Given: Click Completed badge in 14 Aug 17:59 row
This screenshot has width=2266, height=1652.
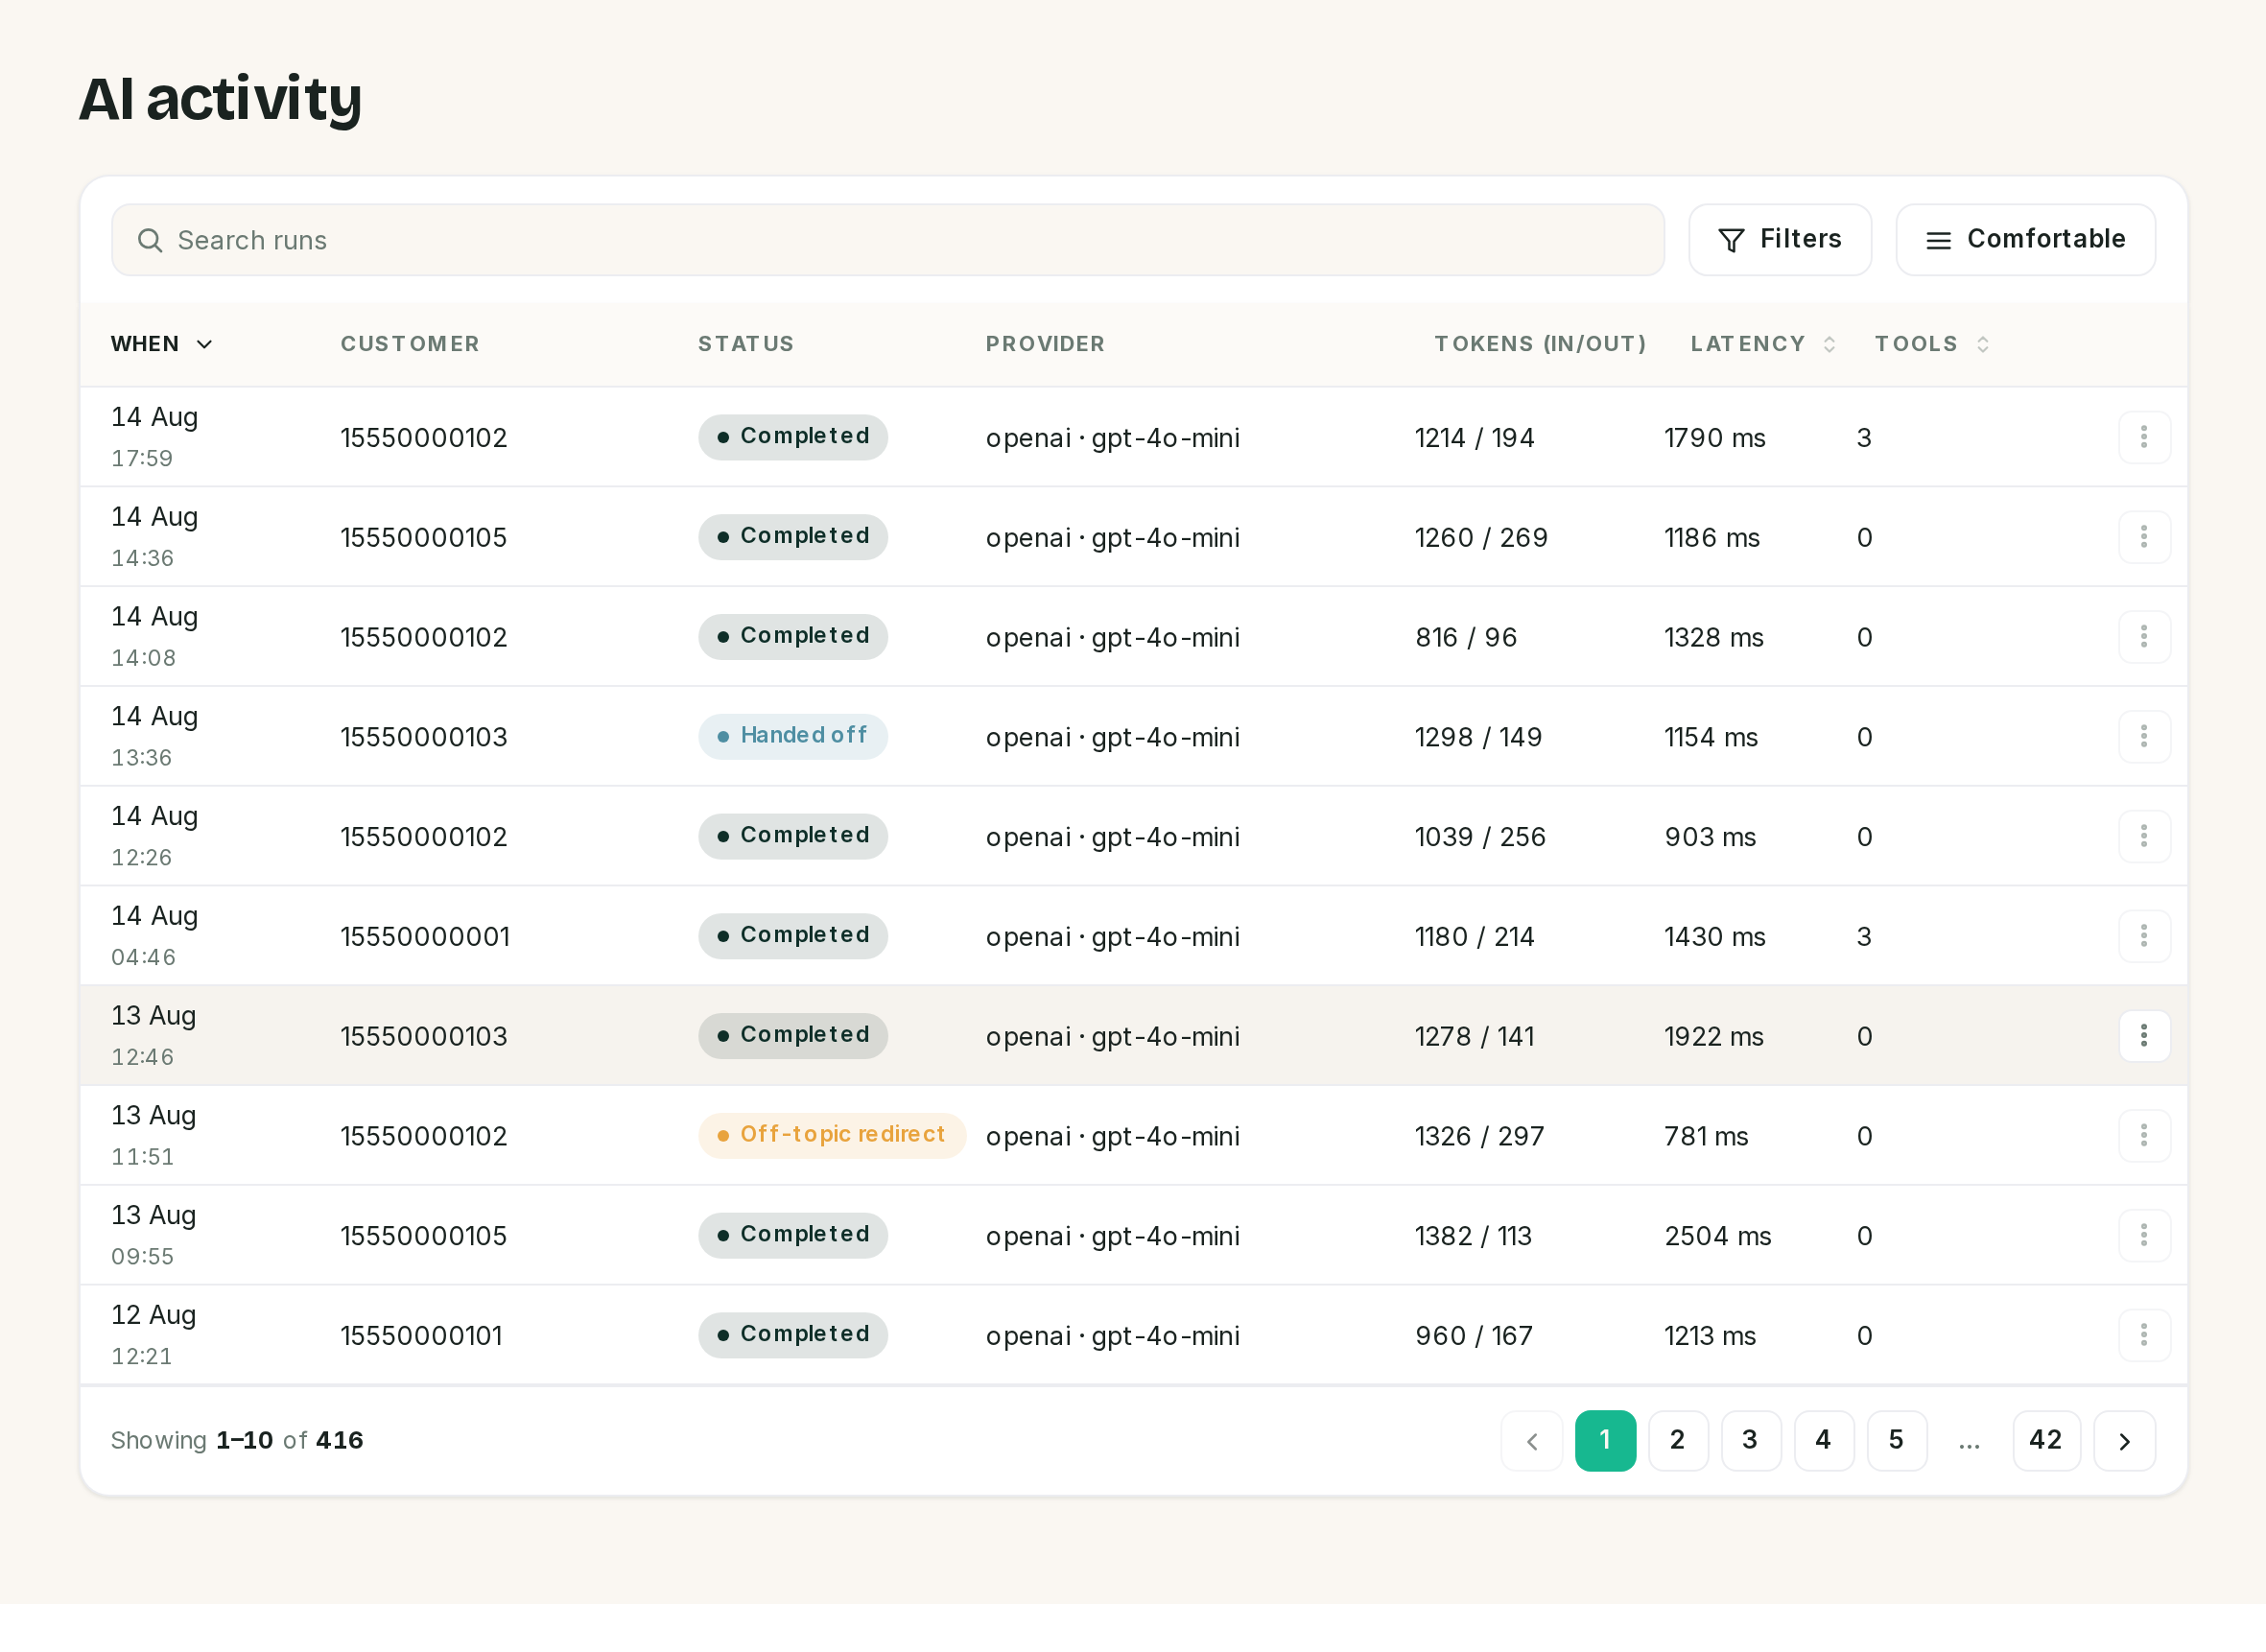Looking at the screenshot, I should pyautogui.click(x=792, y=437).
